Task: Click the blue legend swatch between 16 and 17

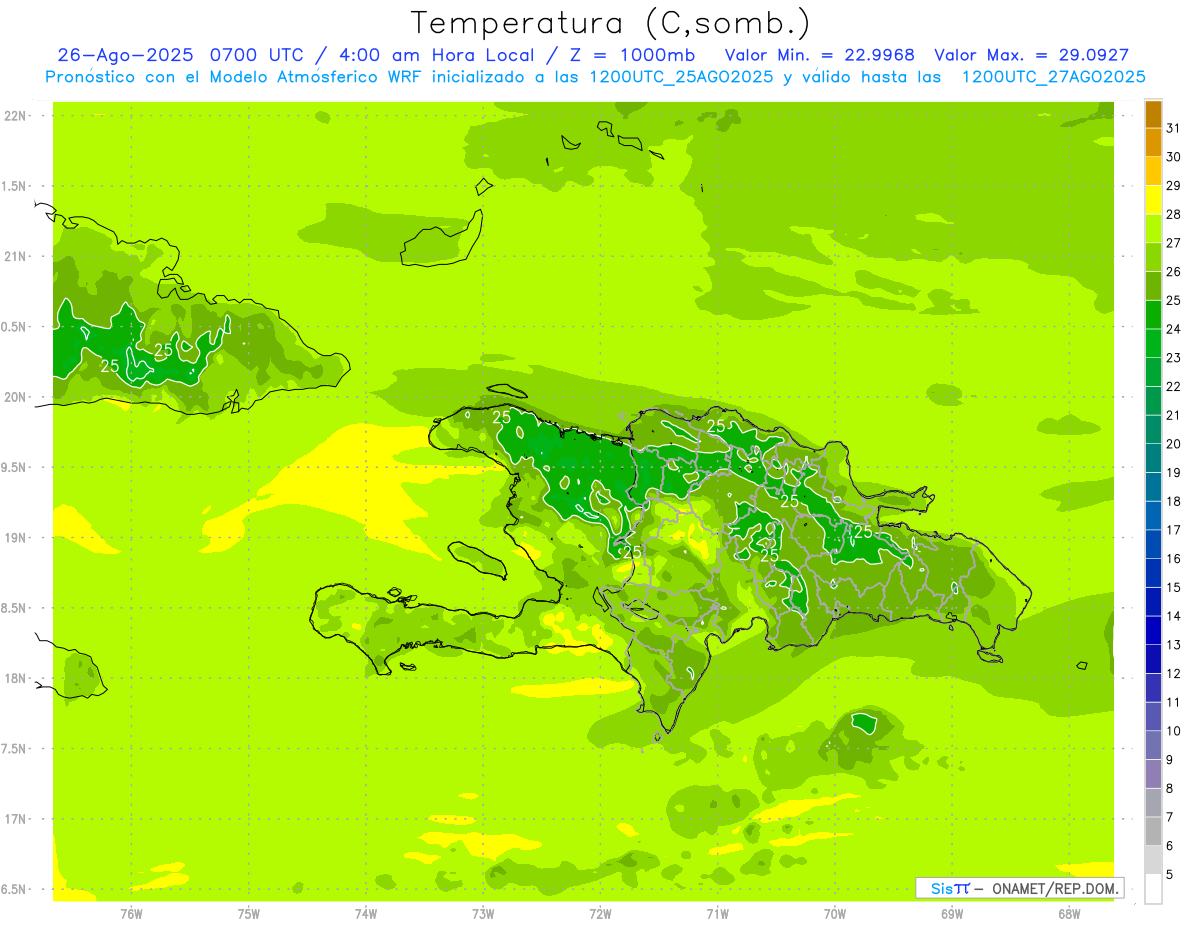Action: coord(1153,545)
